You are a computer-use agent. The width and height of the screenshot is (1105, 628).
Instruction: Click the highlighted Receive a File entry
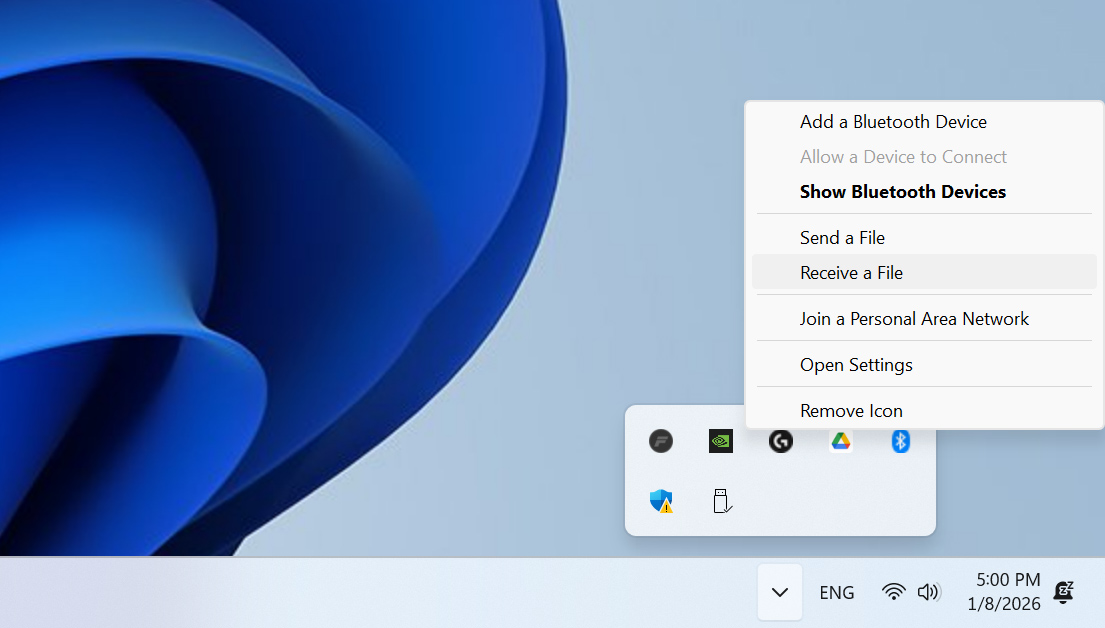coord(851,272)
